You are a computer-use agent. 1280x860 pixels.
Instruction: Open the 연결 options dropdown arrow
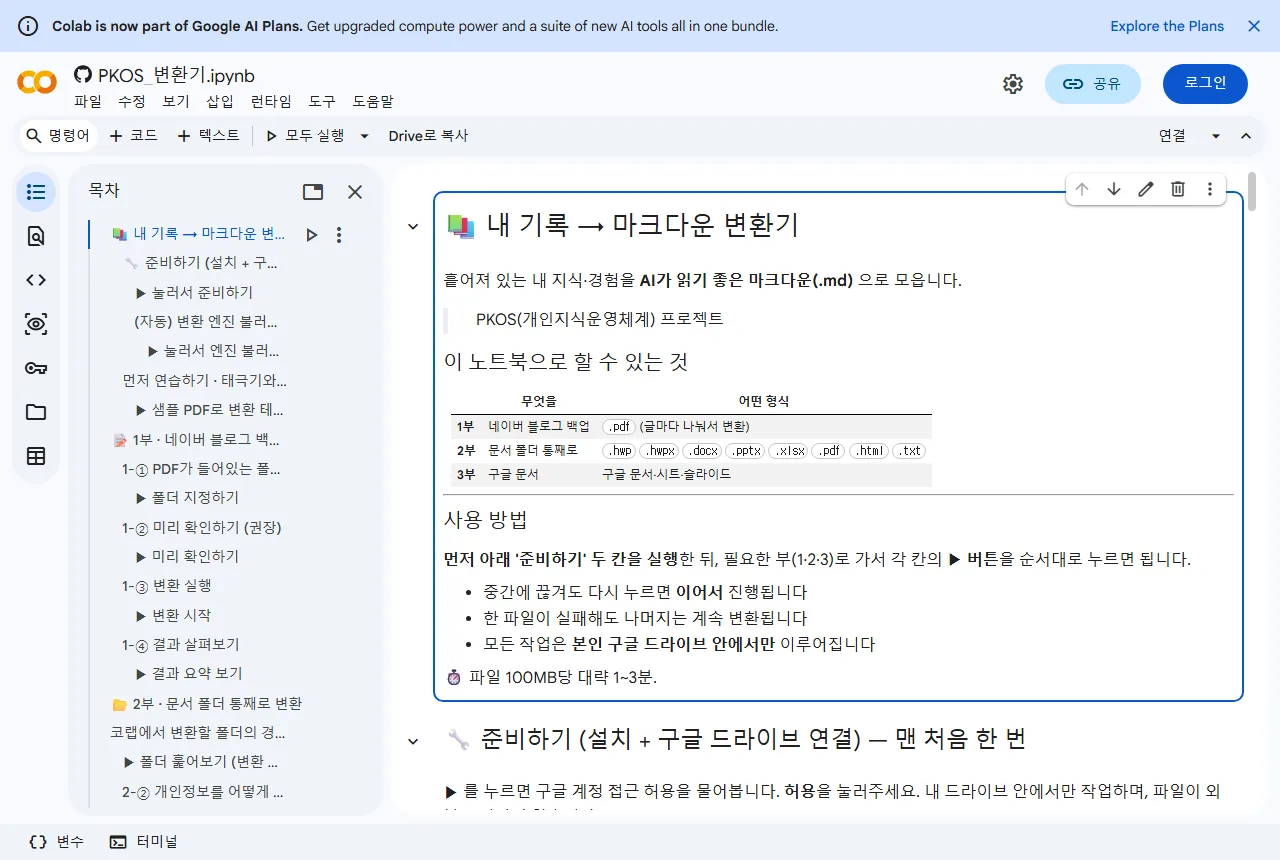[x=1216, y=136]
